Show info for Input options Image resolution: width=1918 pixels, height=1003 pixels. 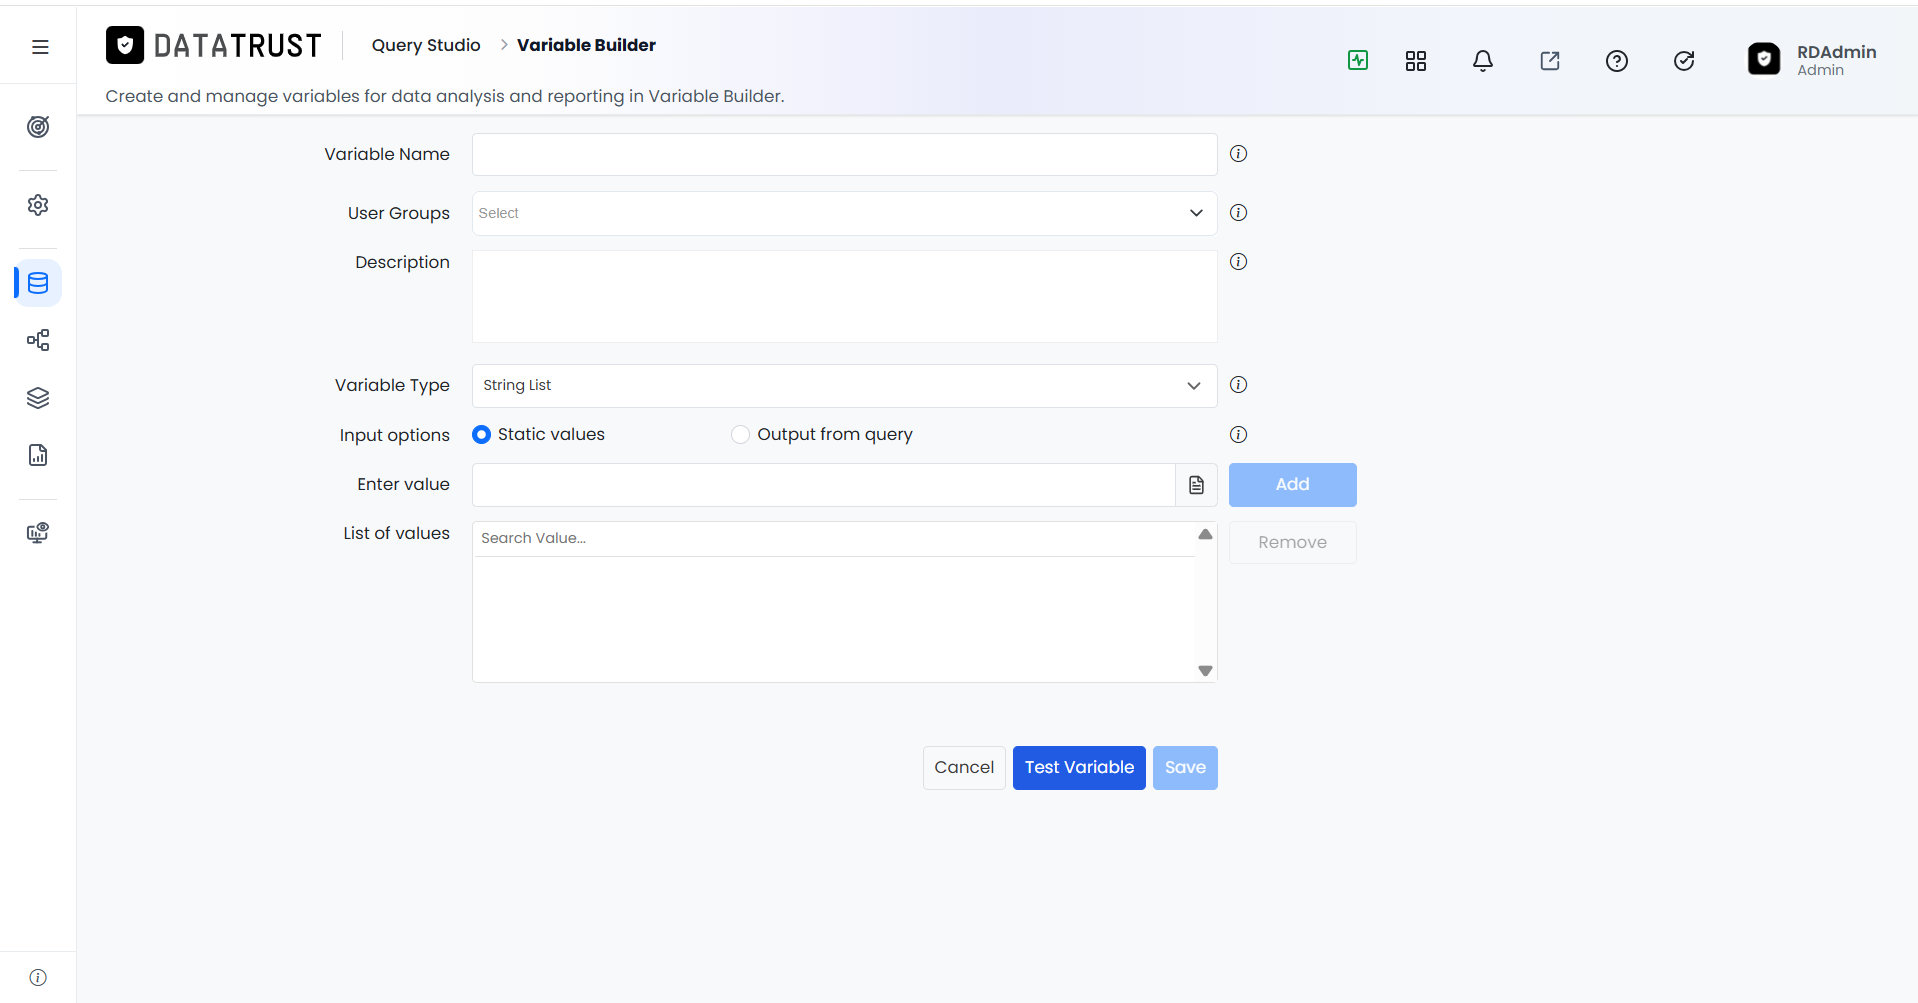pos(1238,435)
